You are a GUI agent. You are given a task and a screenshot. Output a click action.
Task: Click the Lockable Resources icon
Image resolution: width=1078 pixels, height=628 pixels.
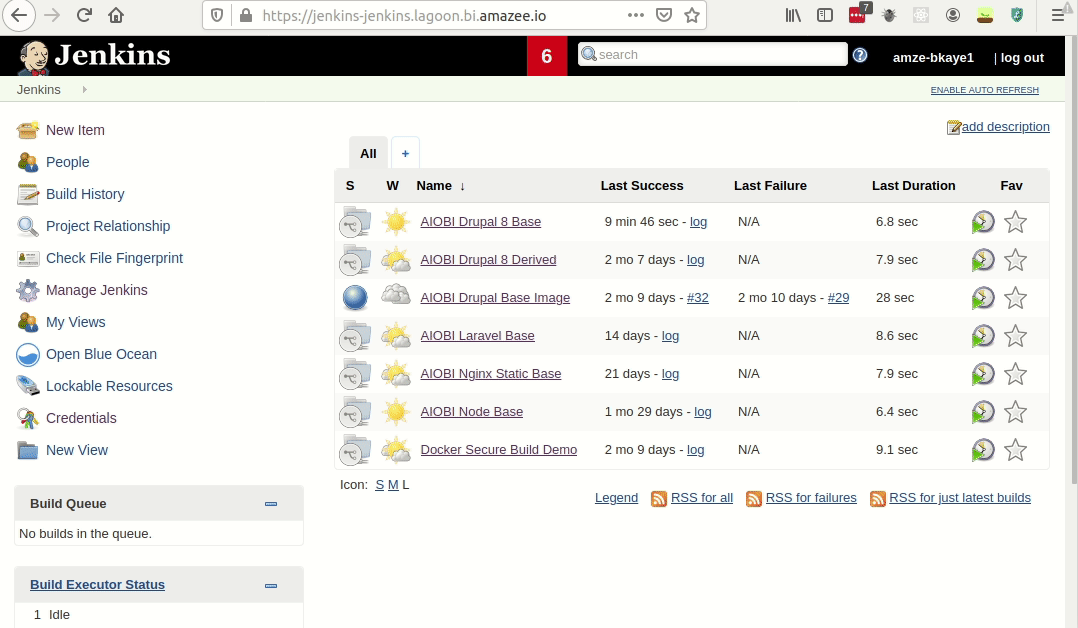click(x=28, y=386)
